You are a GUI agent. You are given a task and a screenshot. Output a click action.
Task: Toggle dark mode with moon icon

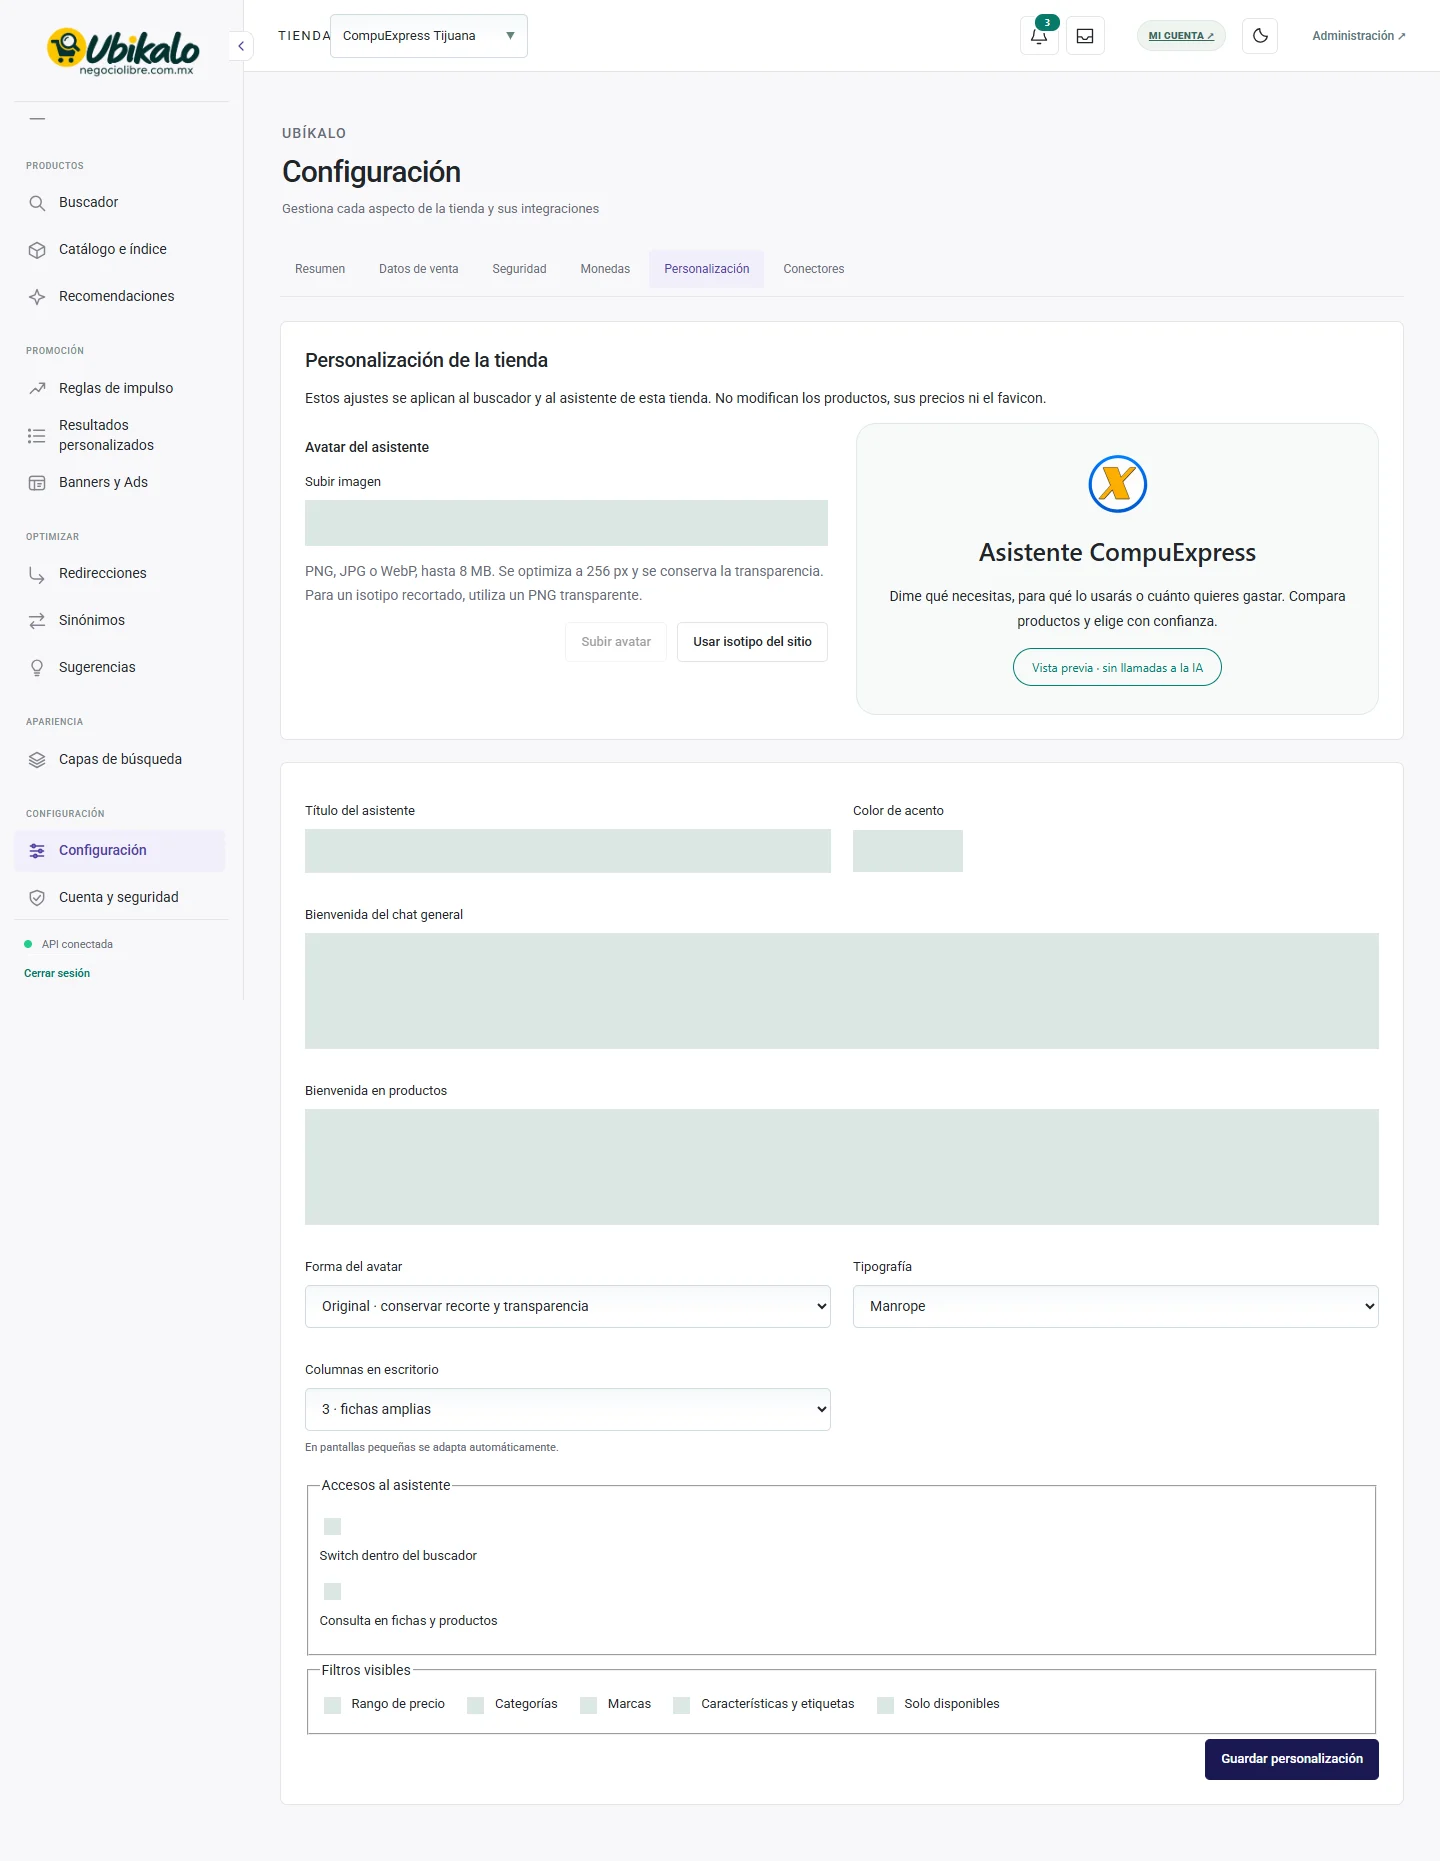1260,36
